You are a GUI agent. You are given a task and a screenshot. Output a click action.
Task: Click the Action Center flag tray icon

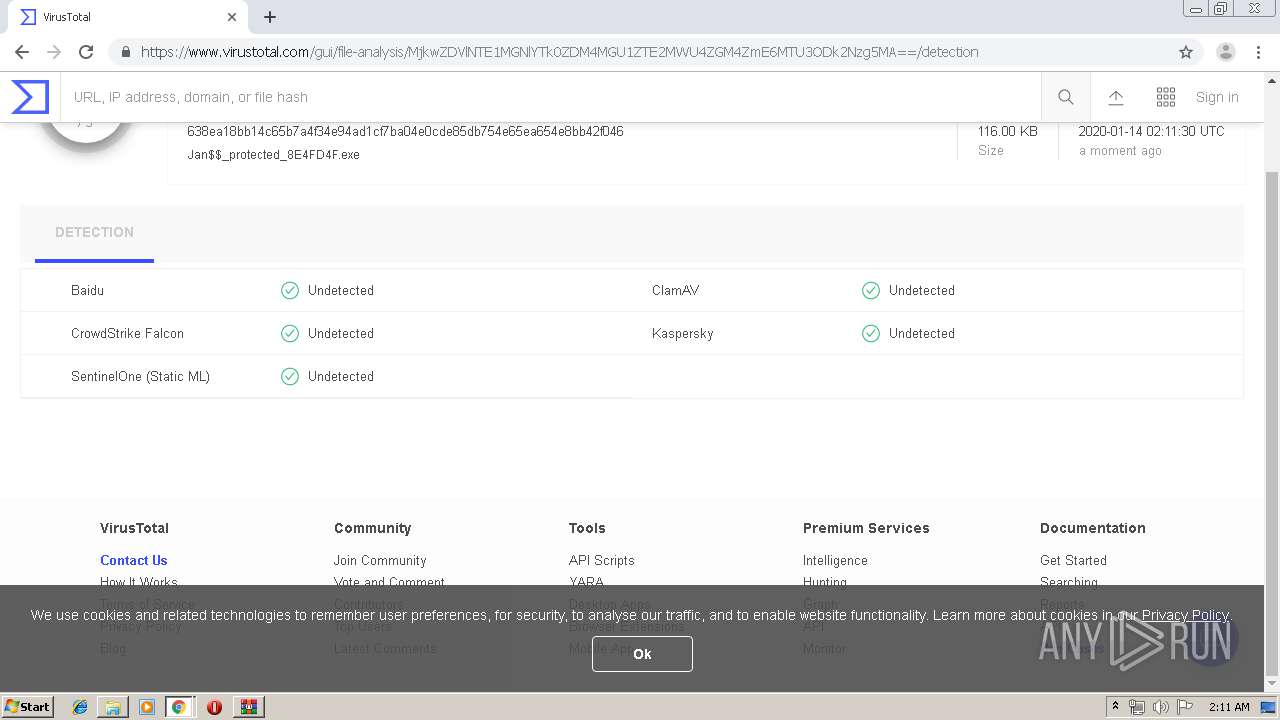click(1184, 707)
